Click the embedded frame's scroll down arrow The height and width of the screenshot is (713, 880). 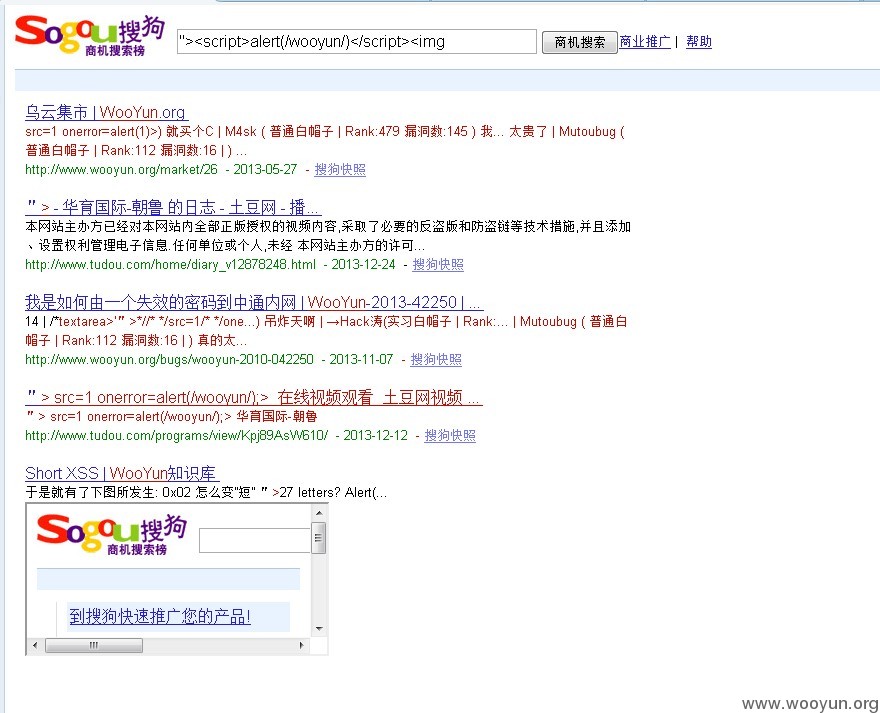pyautogui.click(x=319, y=629)
